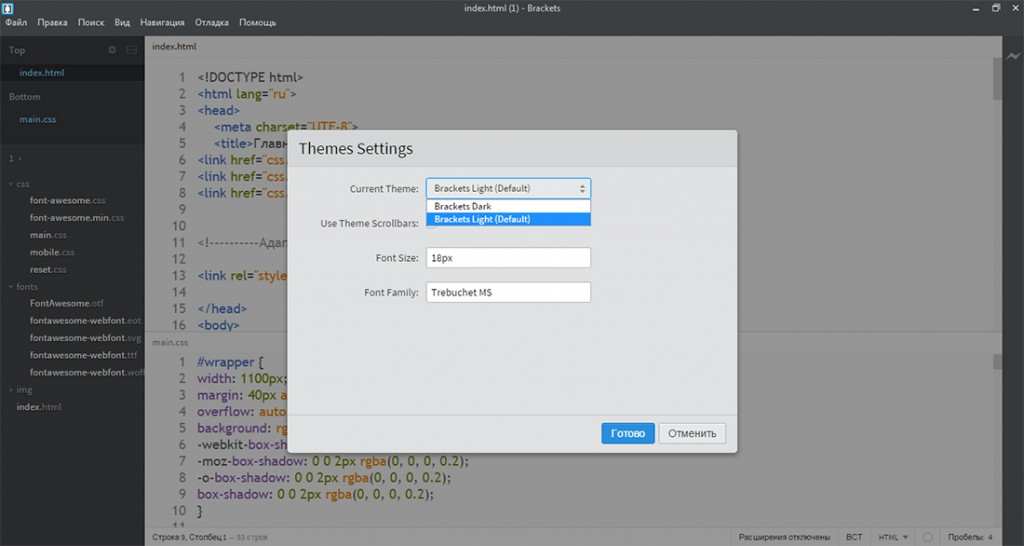
Task: Open the Правка menu
Action: 52,22
